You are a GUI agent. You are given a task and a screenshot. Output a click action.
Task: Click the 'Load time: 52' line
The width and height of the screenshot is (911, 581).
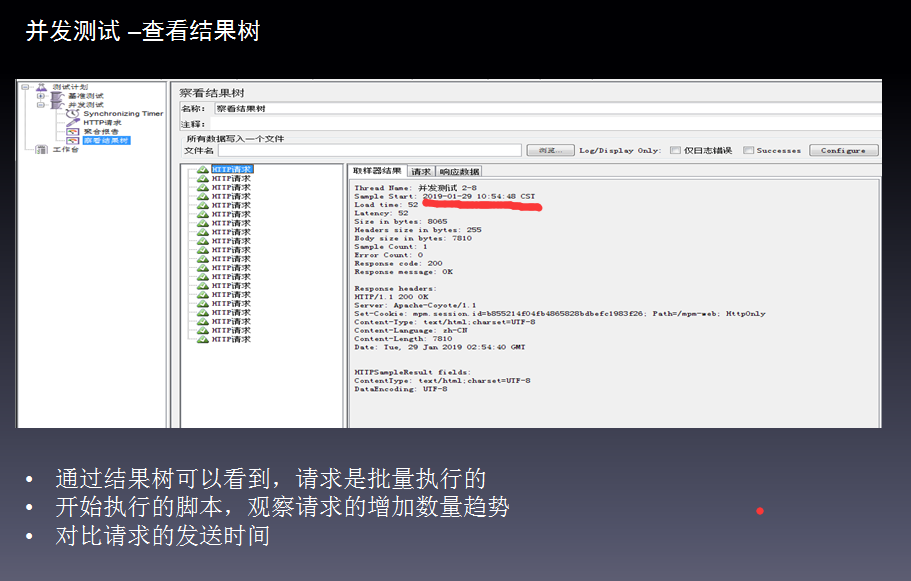tap(386, 205)
